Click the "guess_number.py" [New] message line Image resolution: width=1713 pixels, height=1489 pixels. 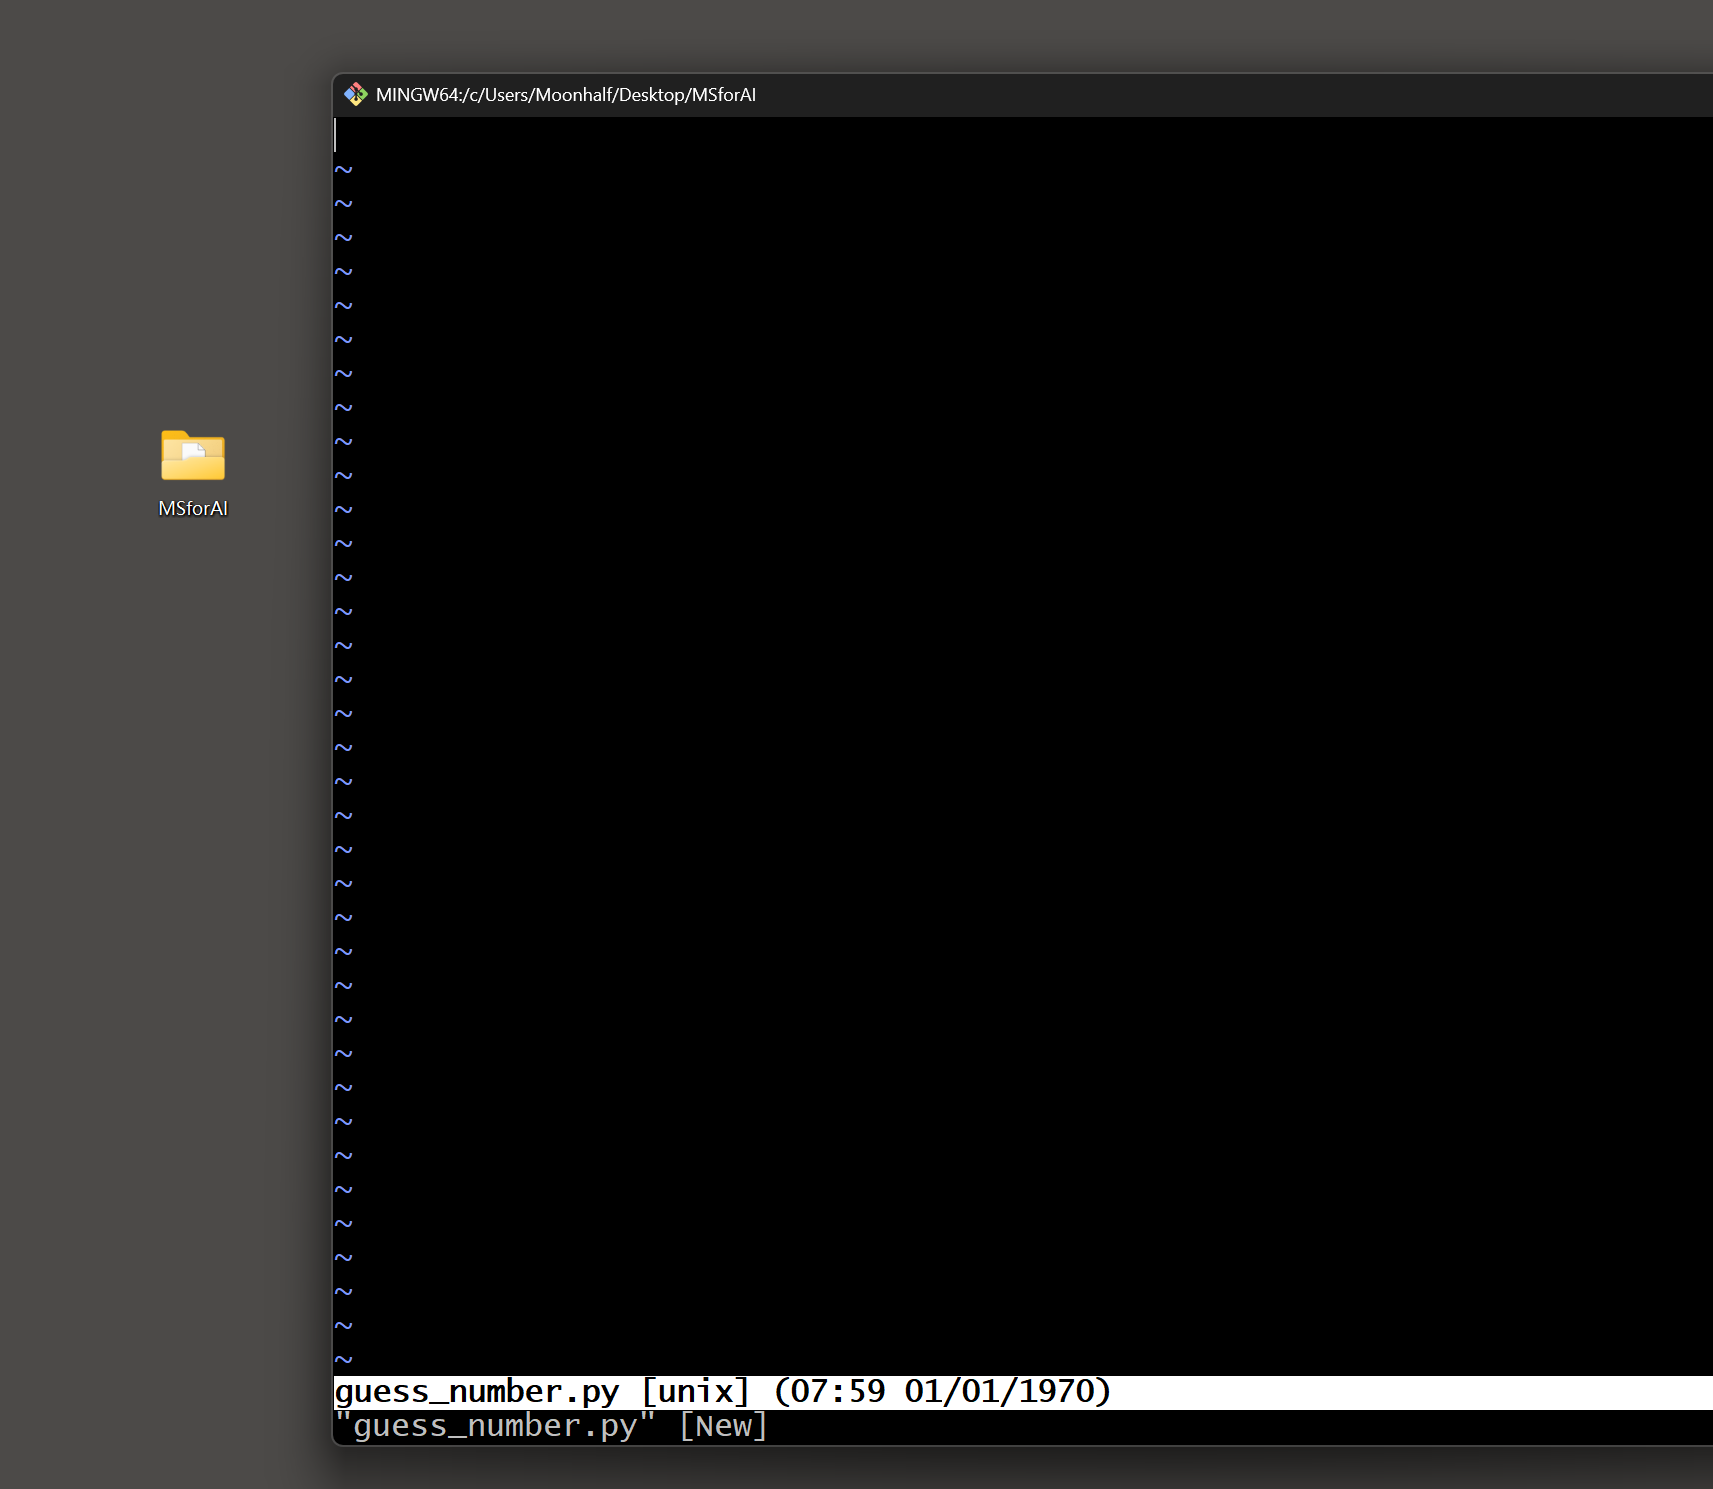tap(551, 1426)
